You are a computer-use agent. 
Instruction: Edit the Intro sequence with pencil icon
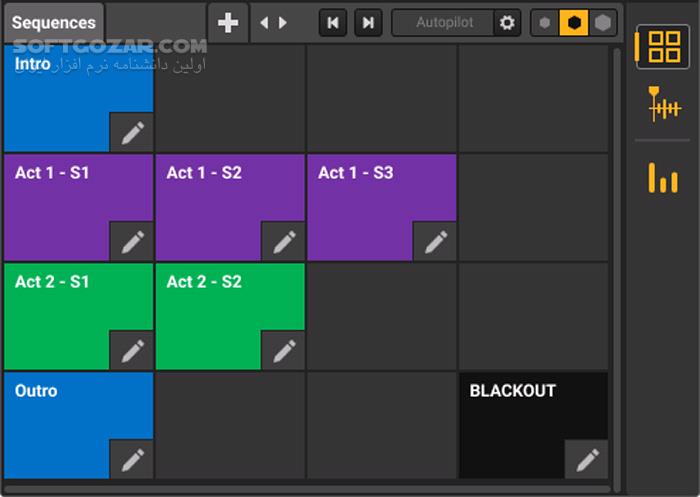click(132, 132)
